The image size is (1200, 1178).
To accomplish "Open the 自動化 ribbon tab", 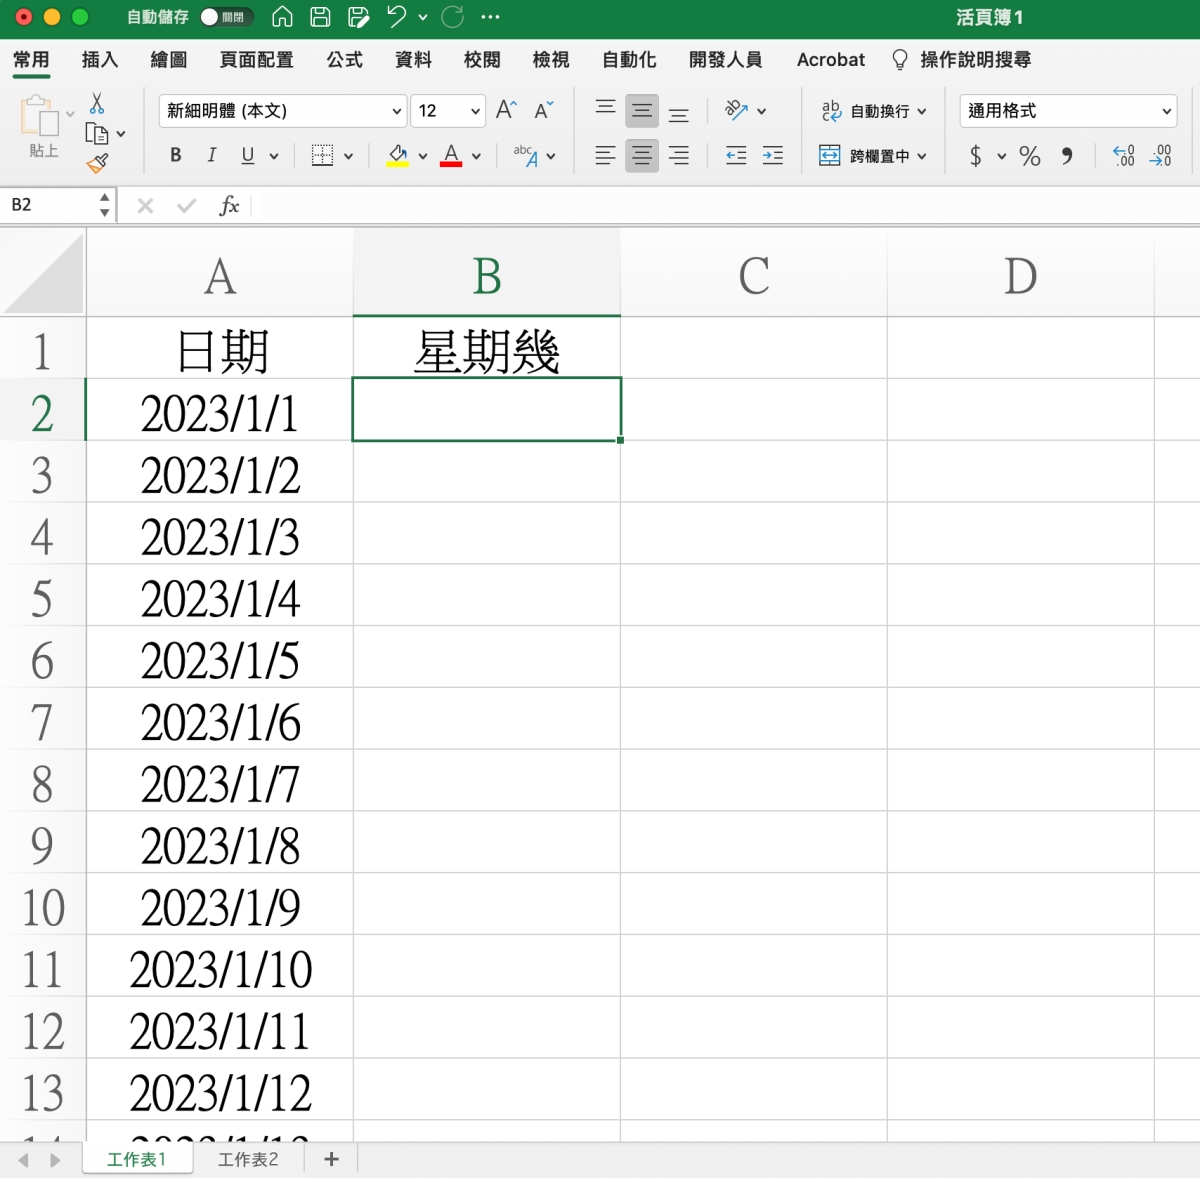I will tap(629, 60).
